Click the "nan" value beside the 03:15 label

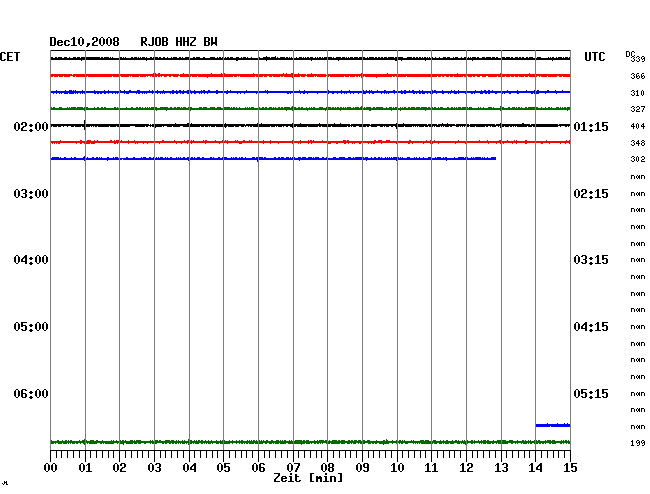(x=638, y=260)
